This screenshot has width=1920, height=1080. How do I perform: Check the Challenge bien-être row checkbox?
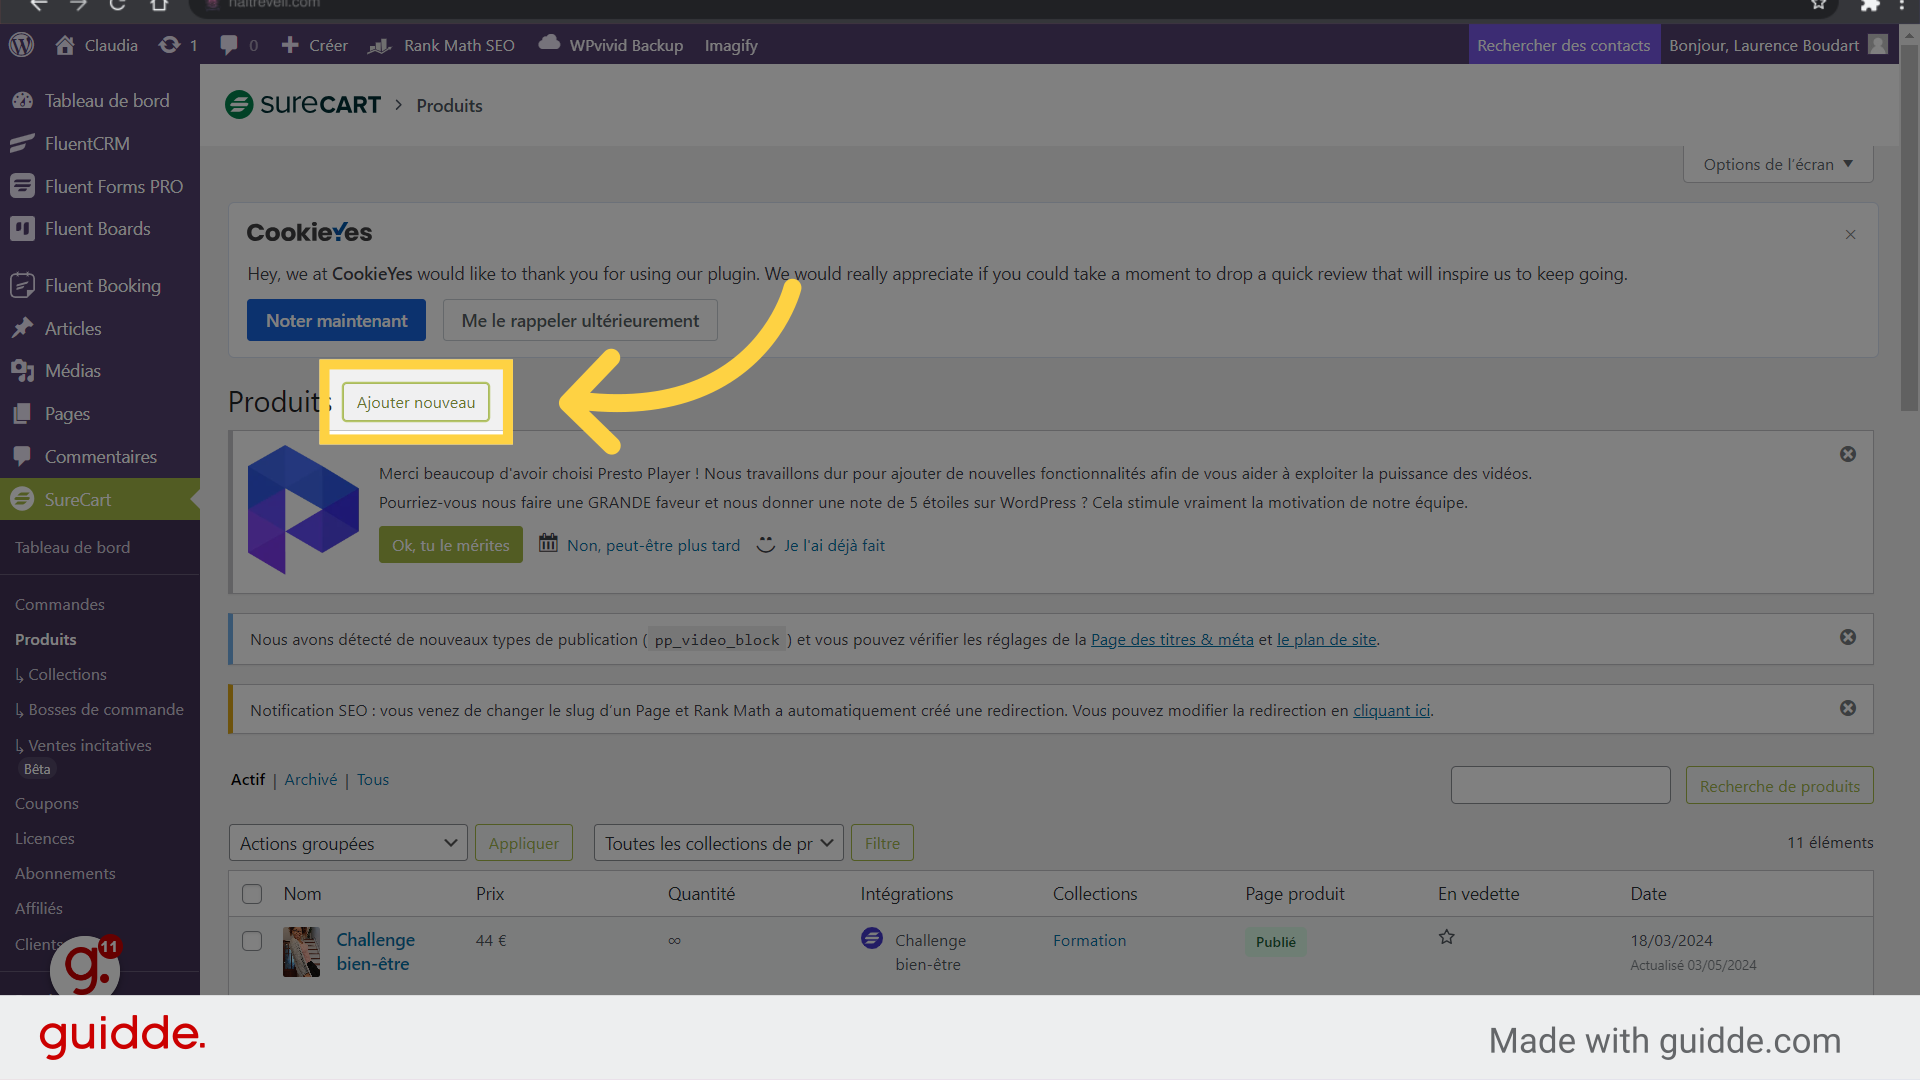(252, 941)
